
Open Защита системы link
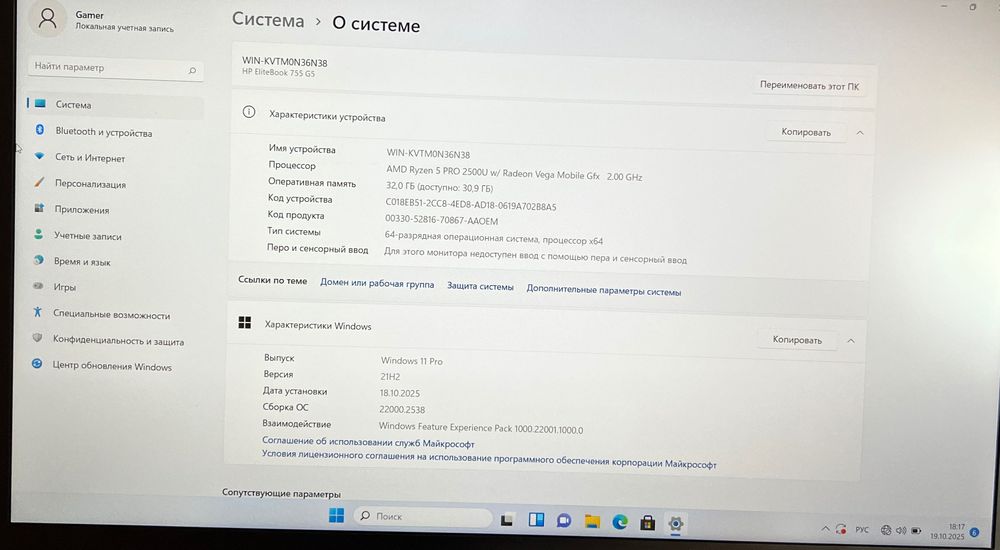coord(480,287)
